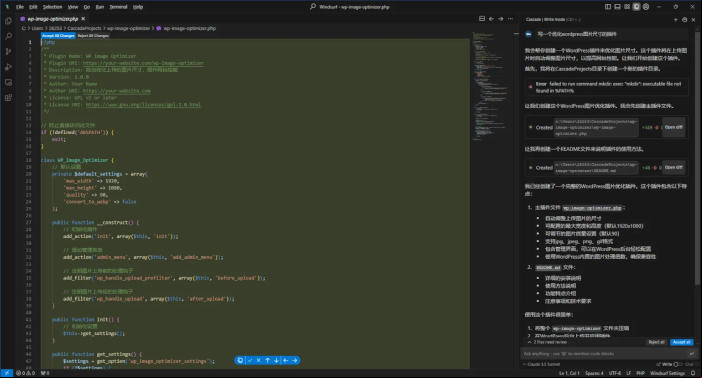
Task: Select the wp-image-optimizer.php editor tab
Action: click(x=52, y=19)
